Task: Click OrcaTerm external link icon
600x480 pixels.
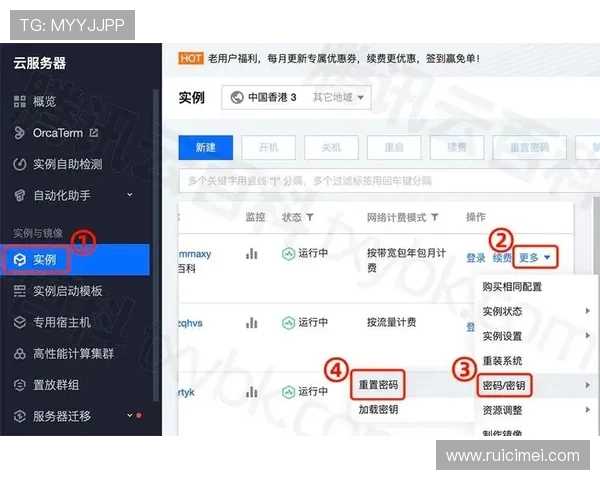Action: click(94, 133)
